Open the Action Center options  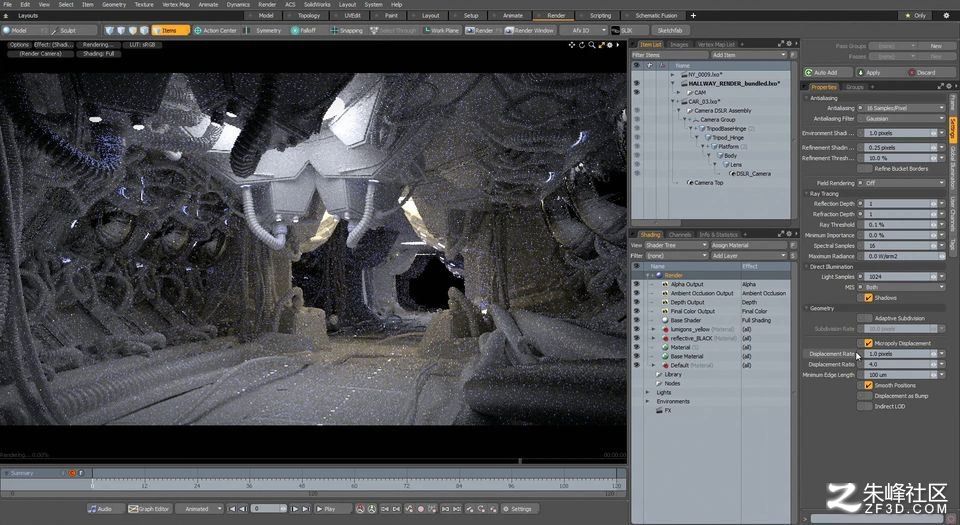point(216,30)
